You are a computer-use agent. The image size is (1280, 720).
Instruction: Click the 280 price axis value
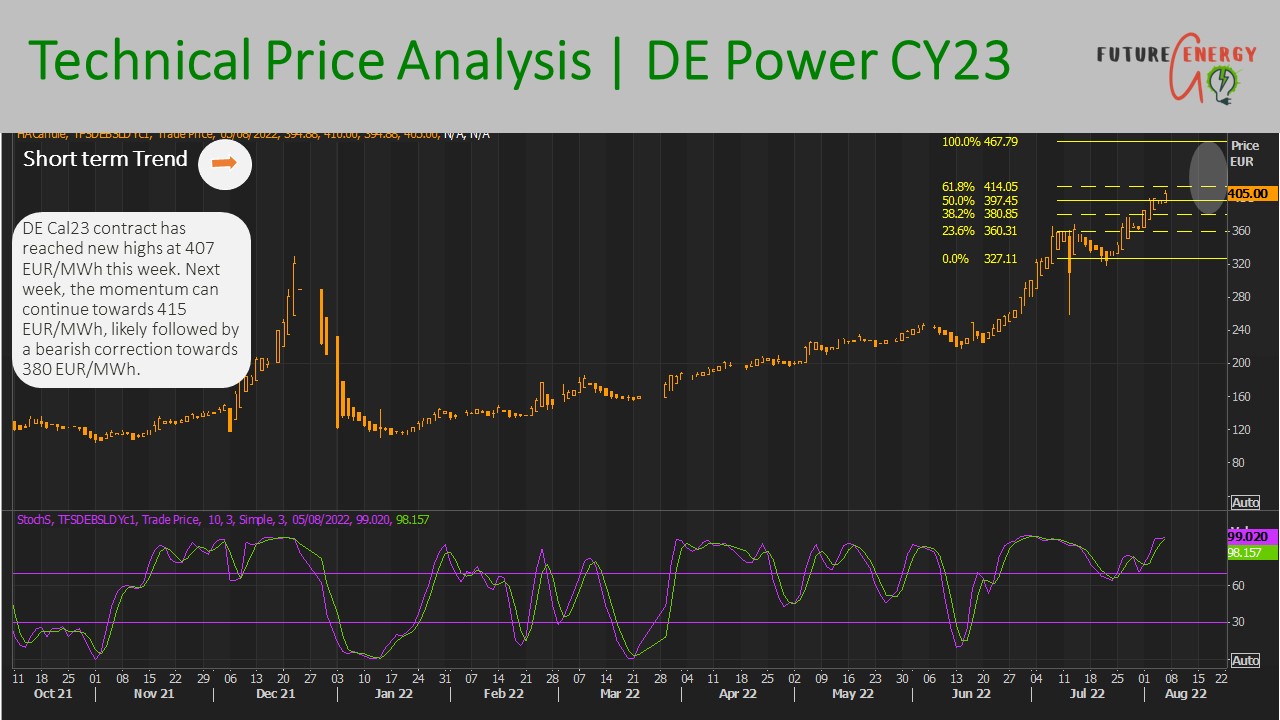1242,297
